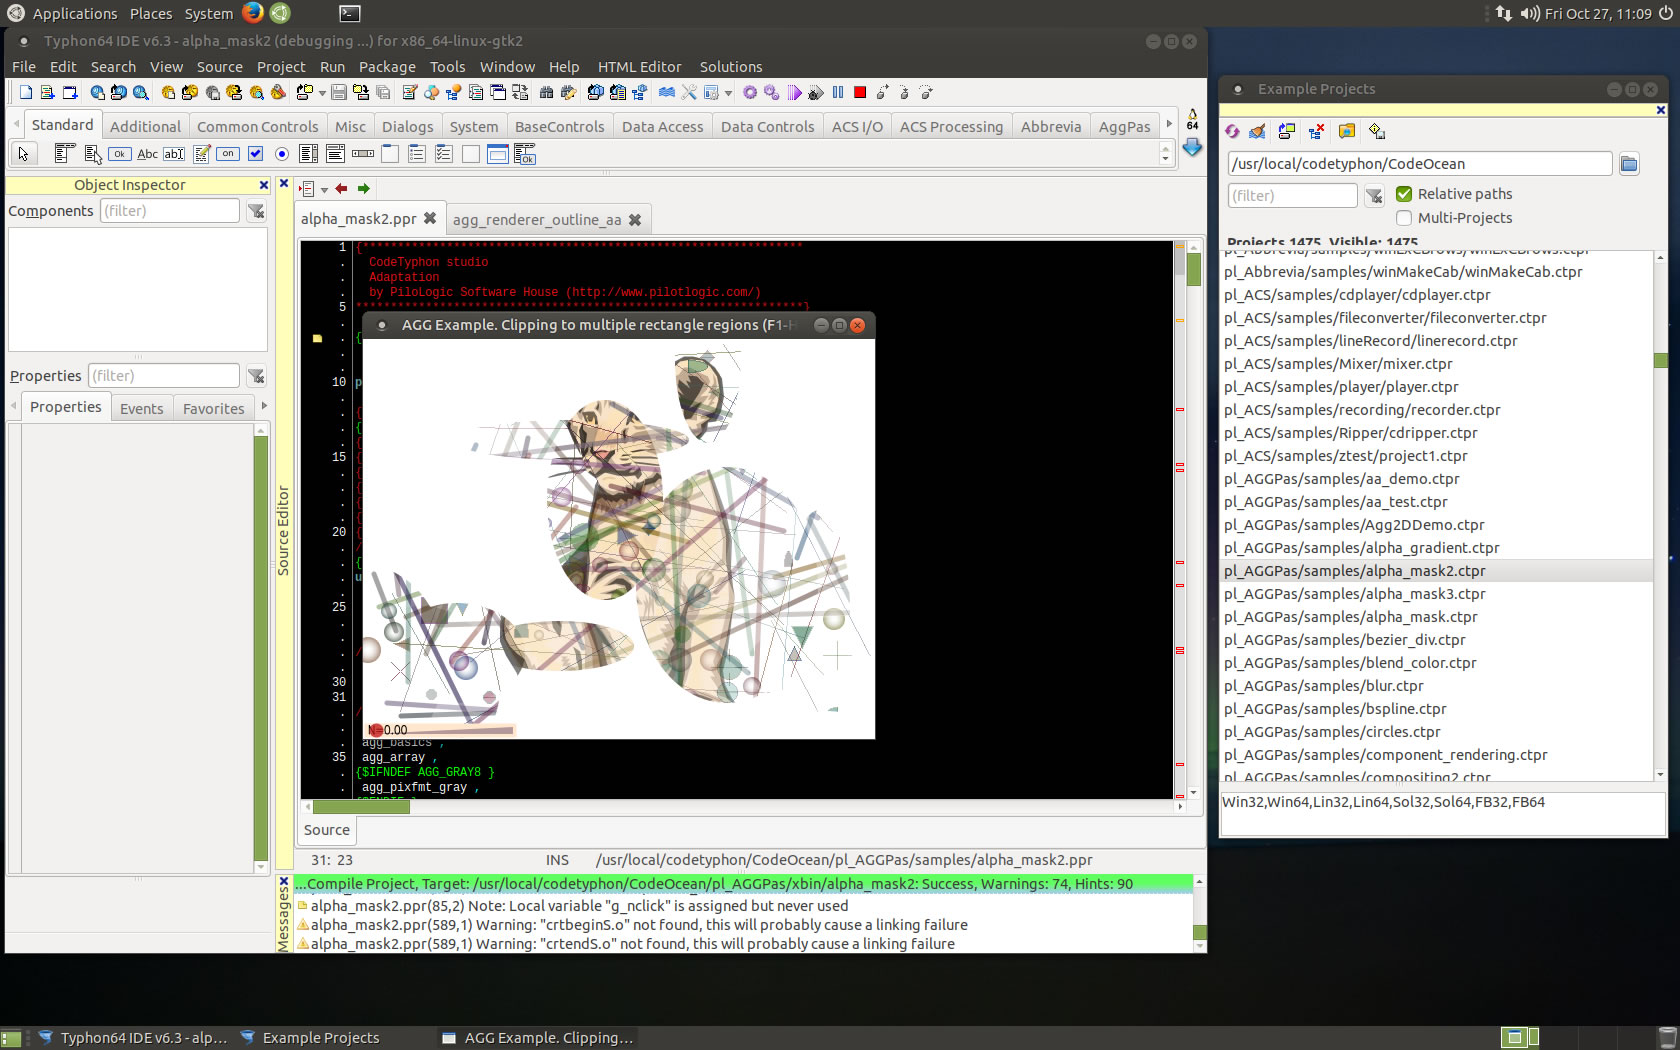The width and height of the screenshot is (1680, 1050).
Task: Select the TEdit 'abI' component icon
Action: pos(174,154)
